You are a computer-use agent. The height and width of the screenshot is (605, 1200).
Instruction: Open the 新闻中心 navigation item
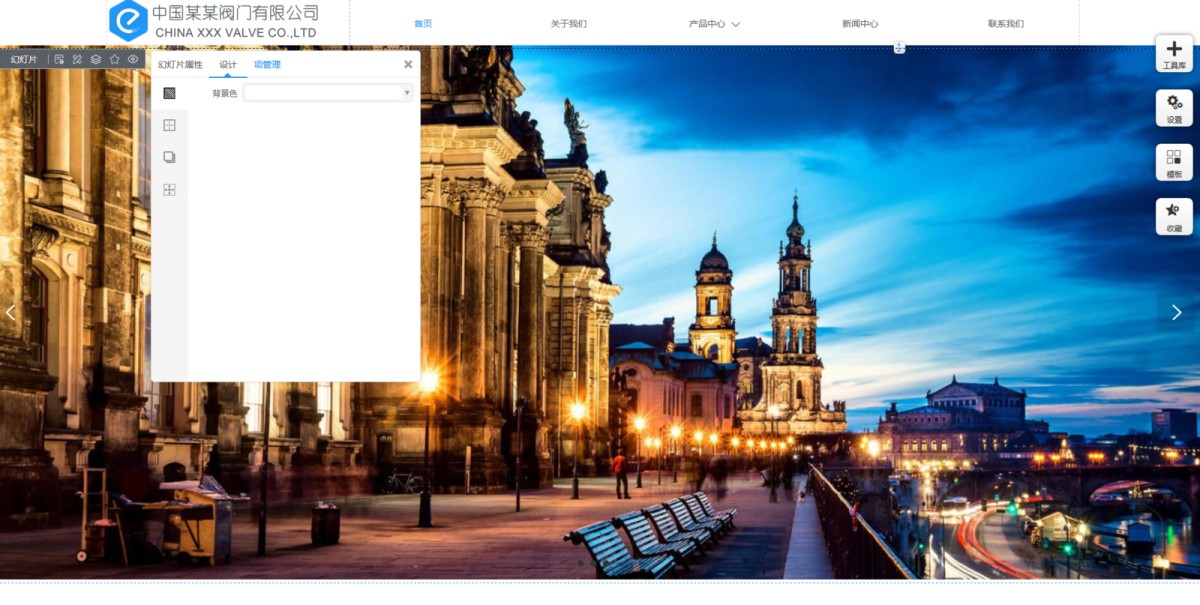pos(860,23)
